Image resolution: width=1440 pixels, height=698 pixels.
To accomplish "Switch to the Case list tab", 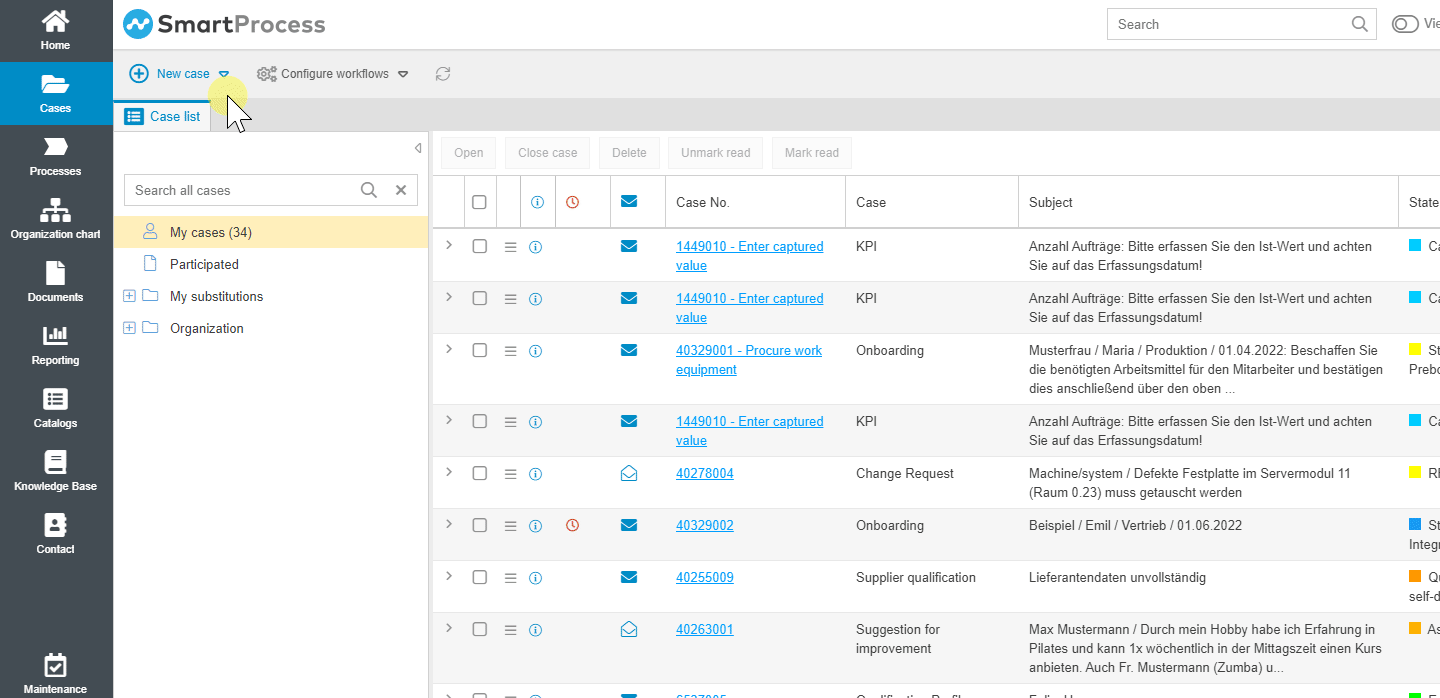I will (x=163, y=116).
